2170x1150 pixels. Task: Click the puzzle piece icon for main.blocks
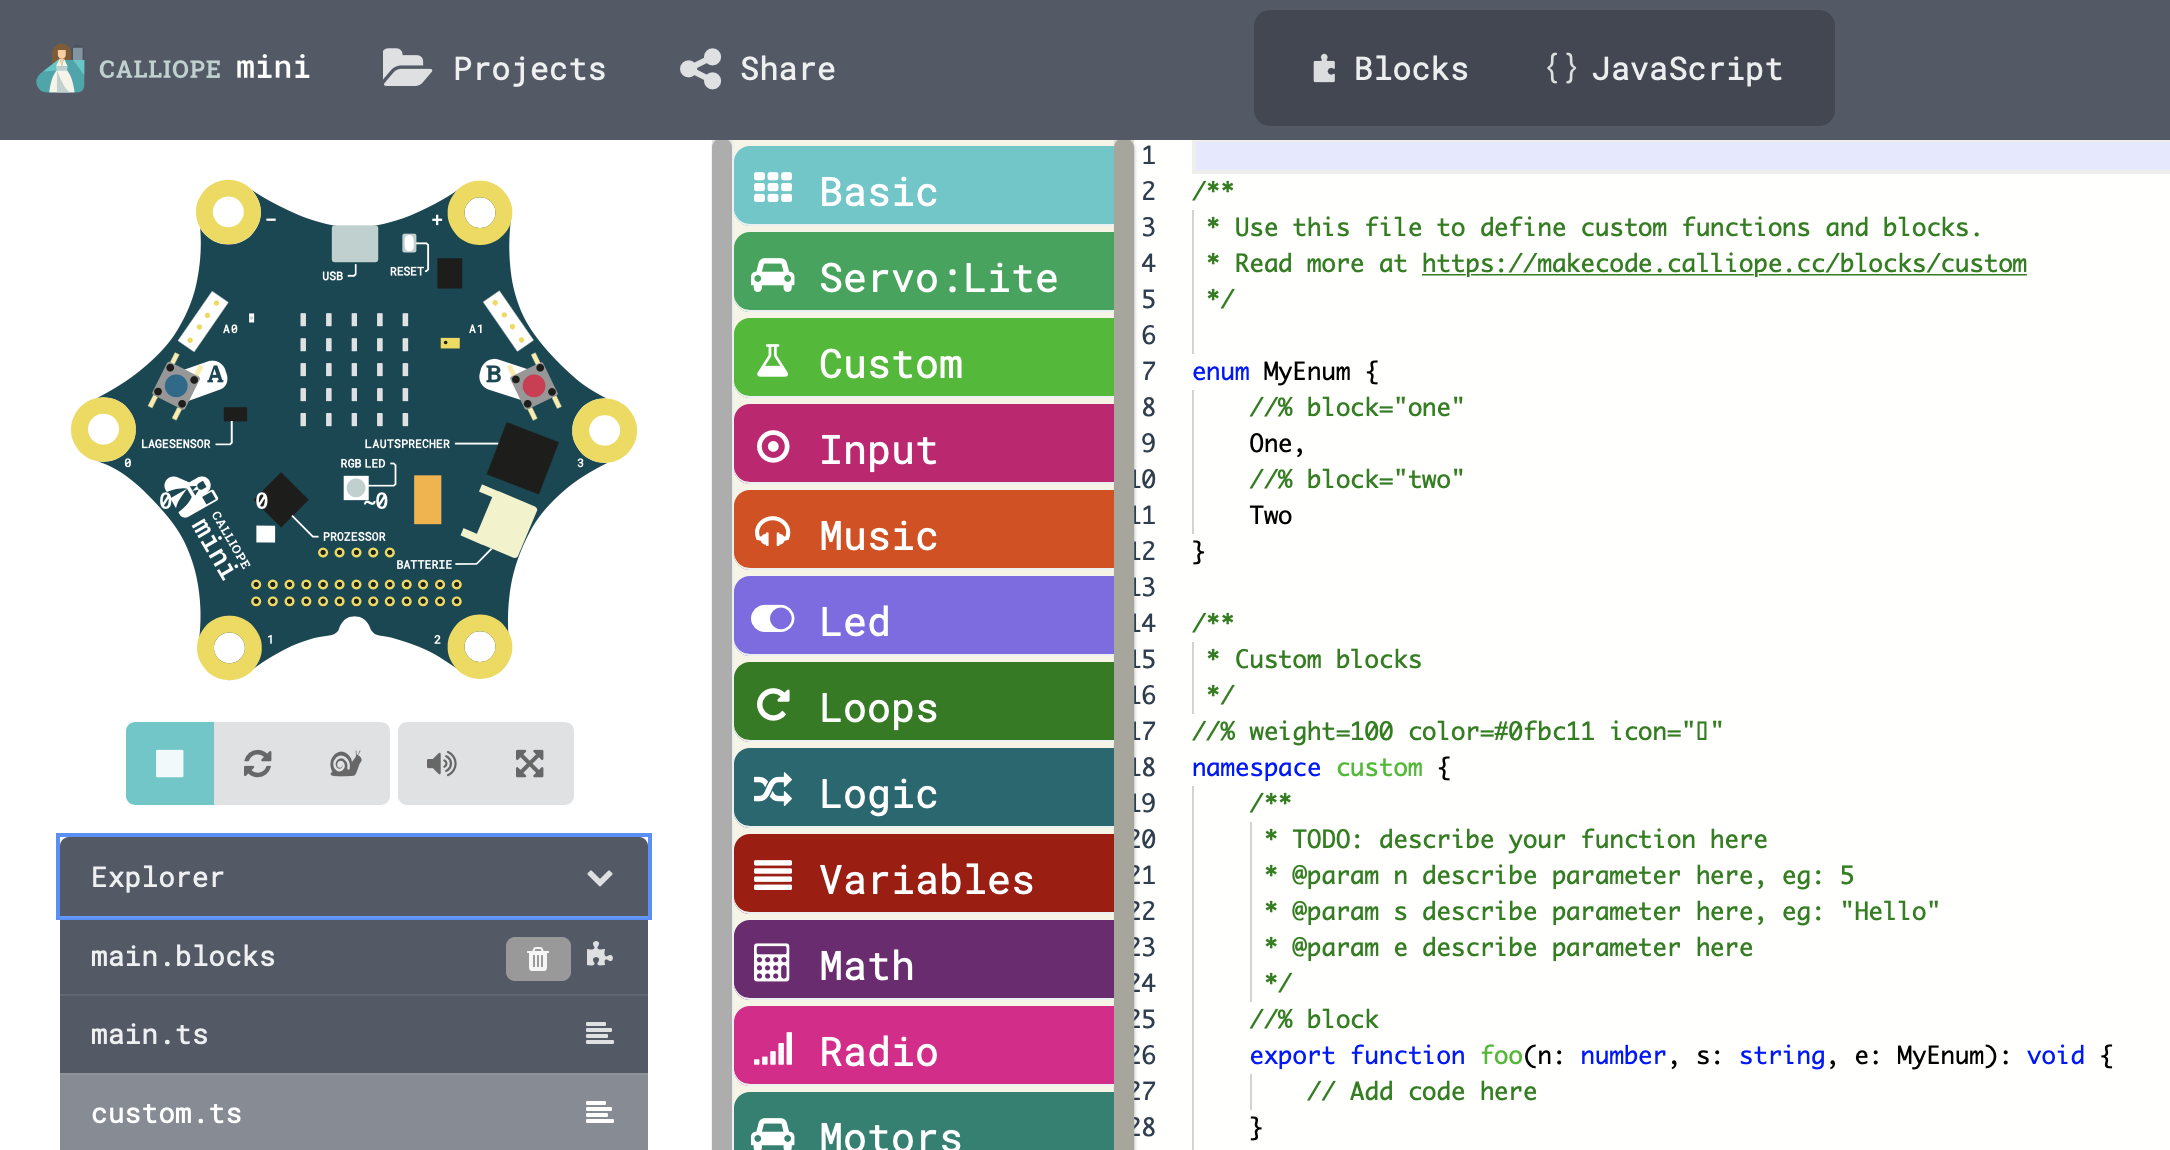[600, 955]
